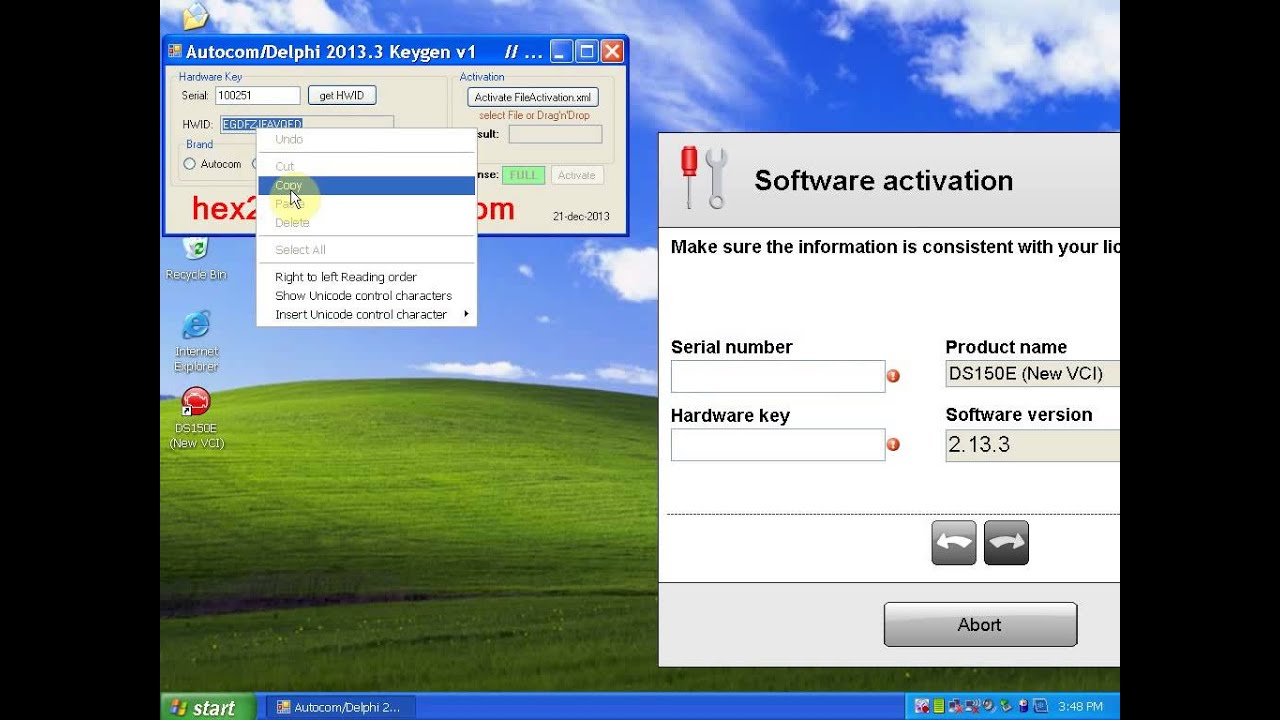
Task: Choose Select All in the context menu
Action: tap(366, 250)
